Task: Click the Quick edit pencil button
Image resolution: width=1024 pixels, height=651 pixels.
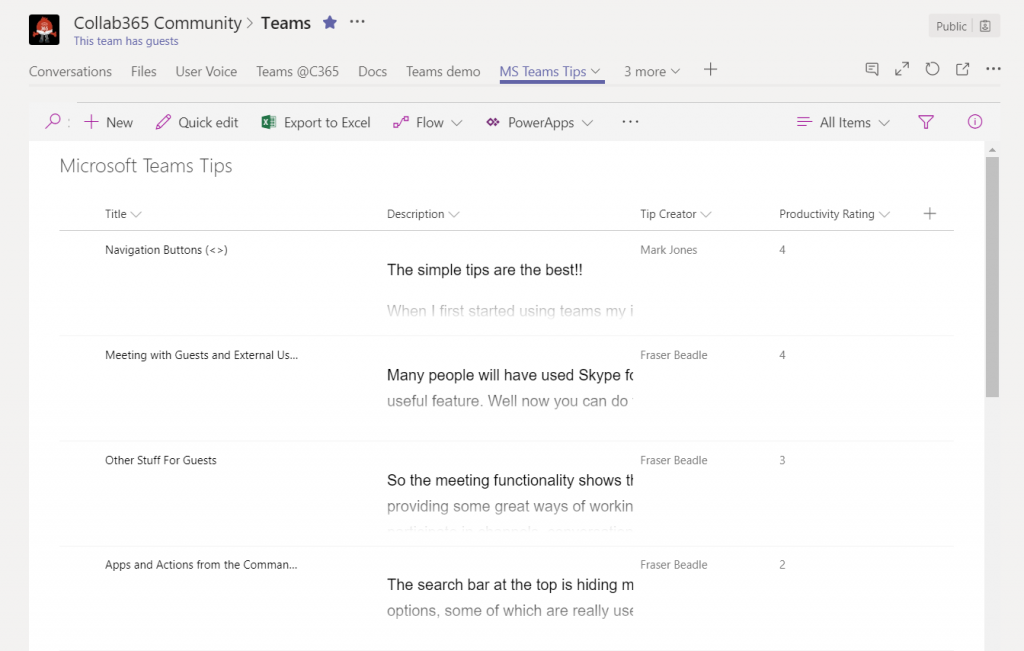Action: [197, 122]
